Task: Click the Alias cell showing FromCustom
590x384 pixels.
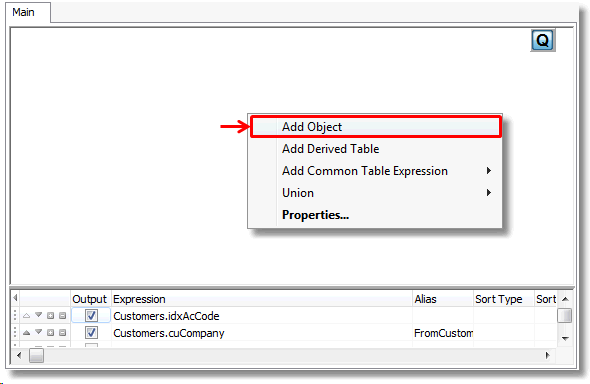Action: point(443,333)
